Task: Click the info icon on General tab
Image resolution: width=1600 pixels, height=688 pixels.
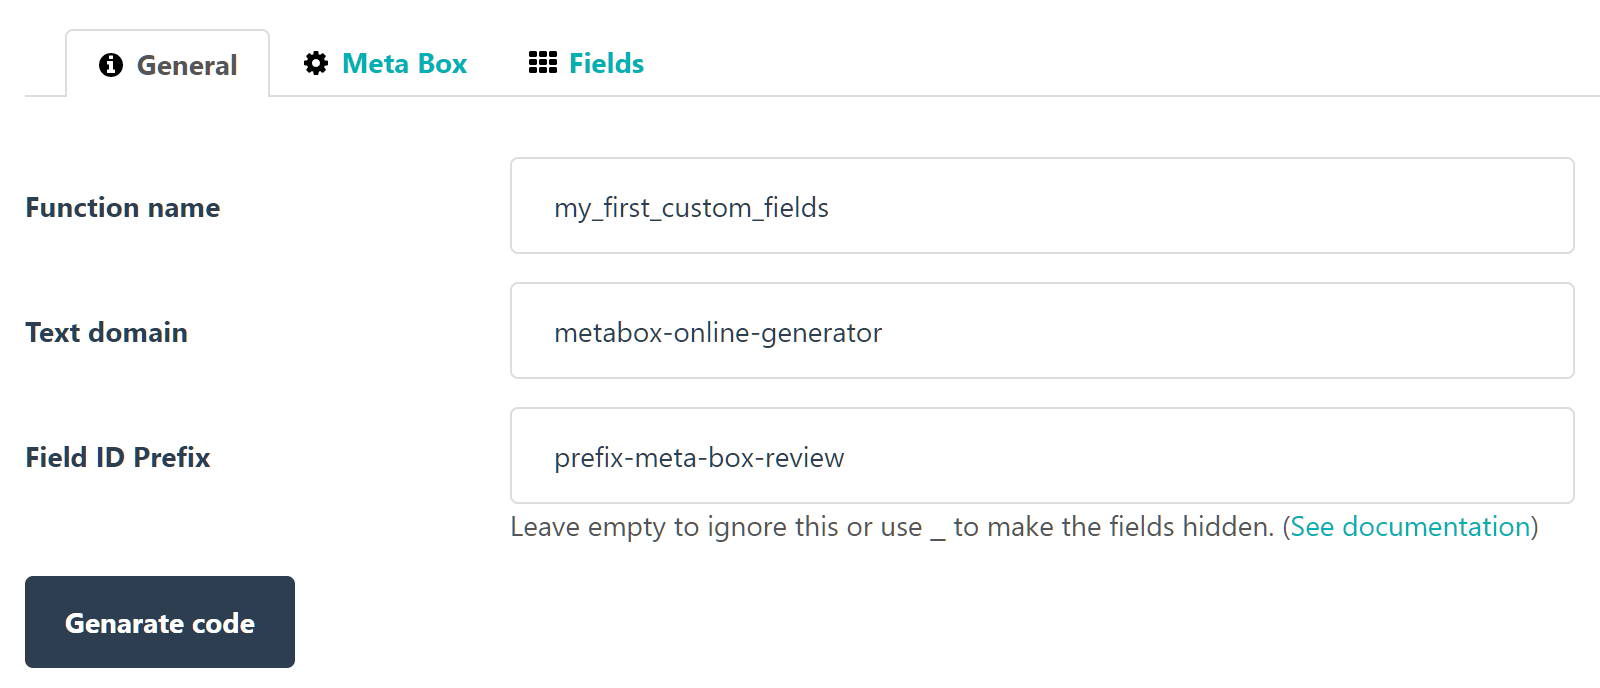Action: (111, 65)
